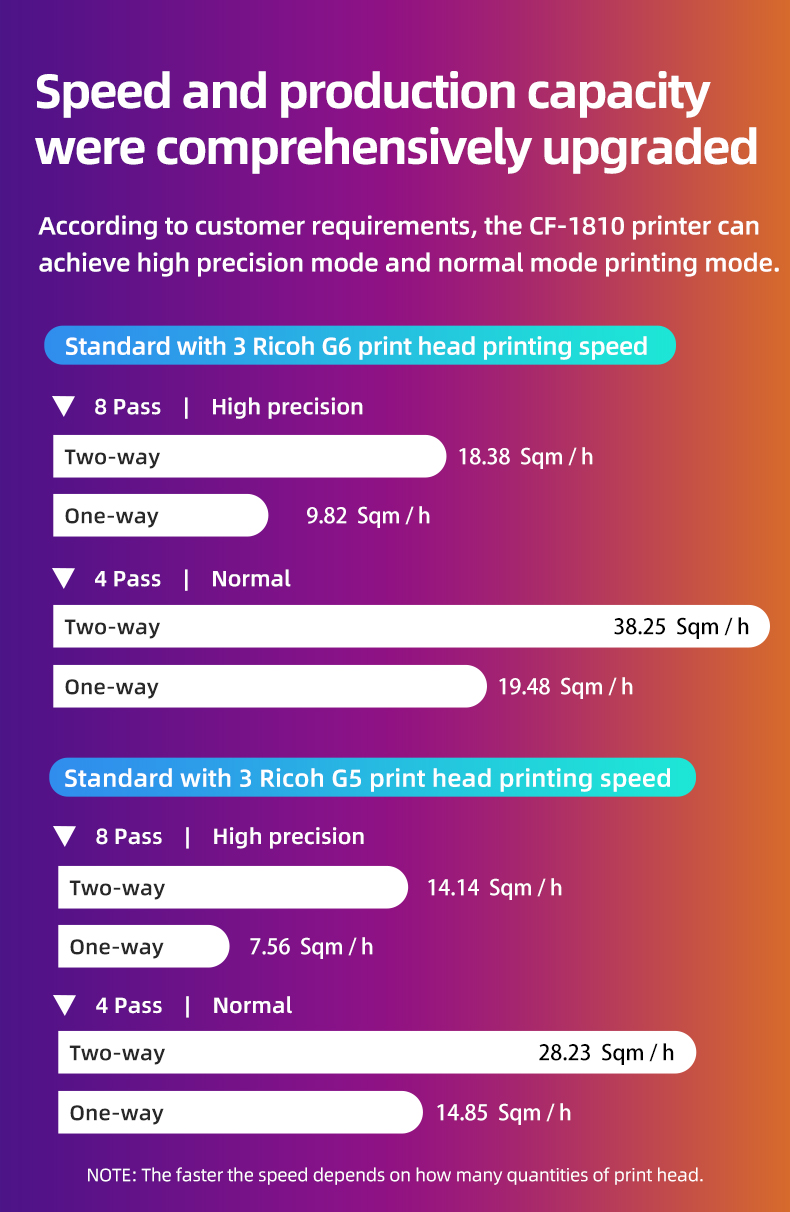Click the G5 14.14 Sqm/h Two-way bar
790x1212 pixels.
232,888
